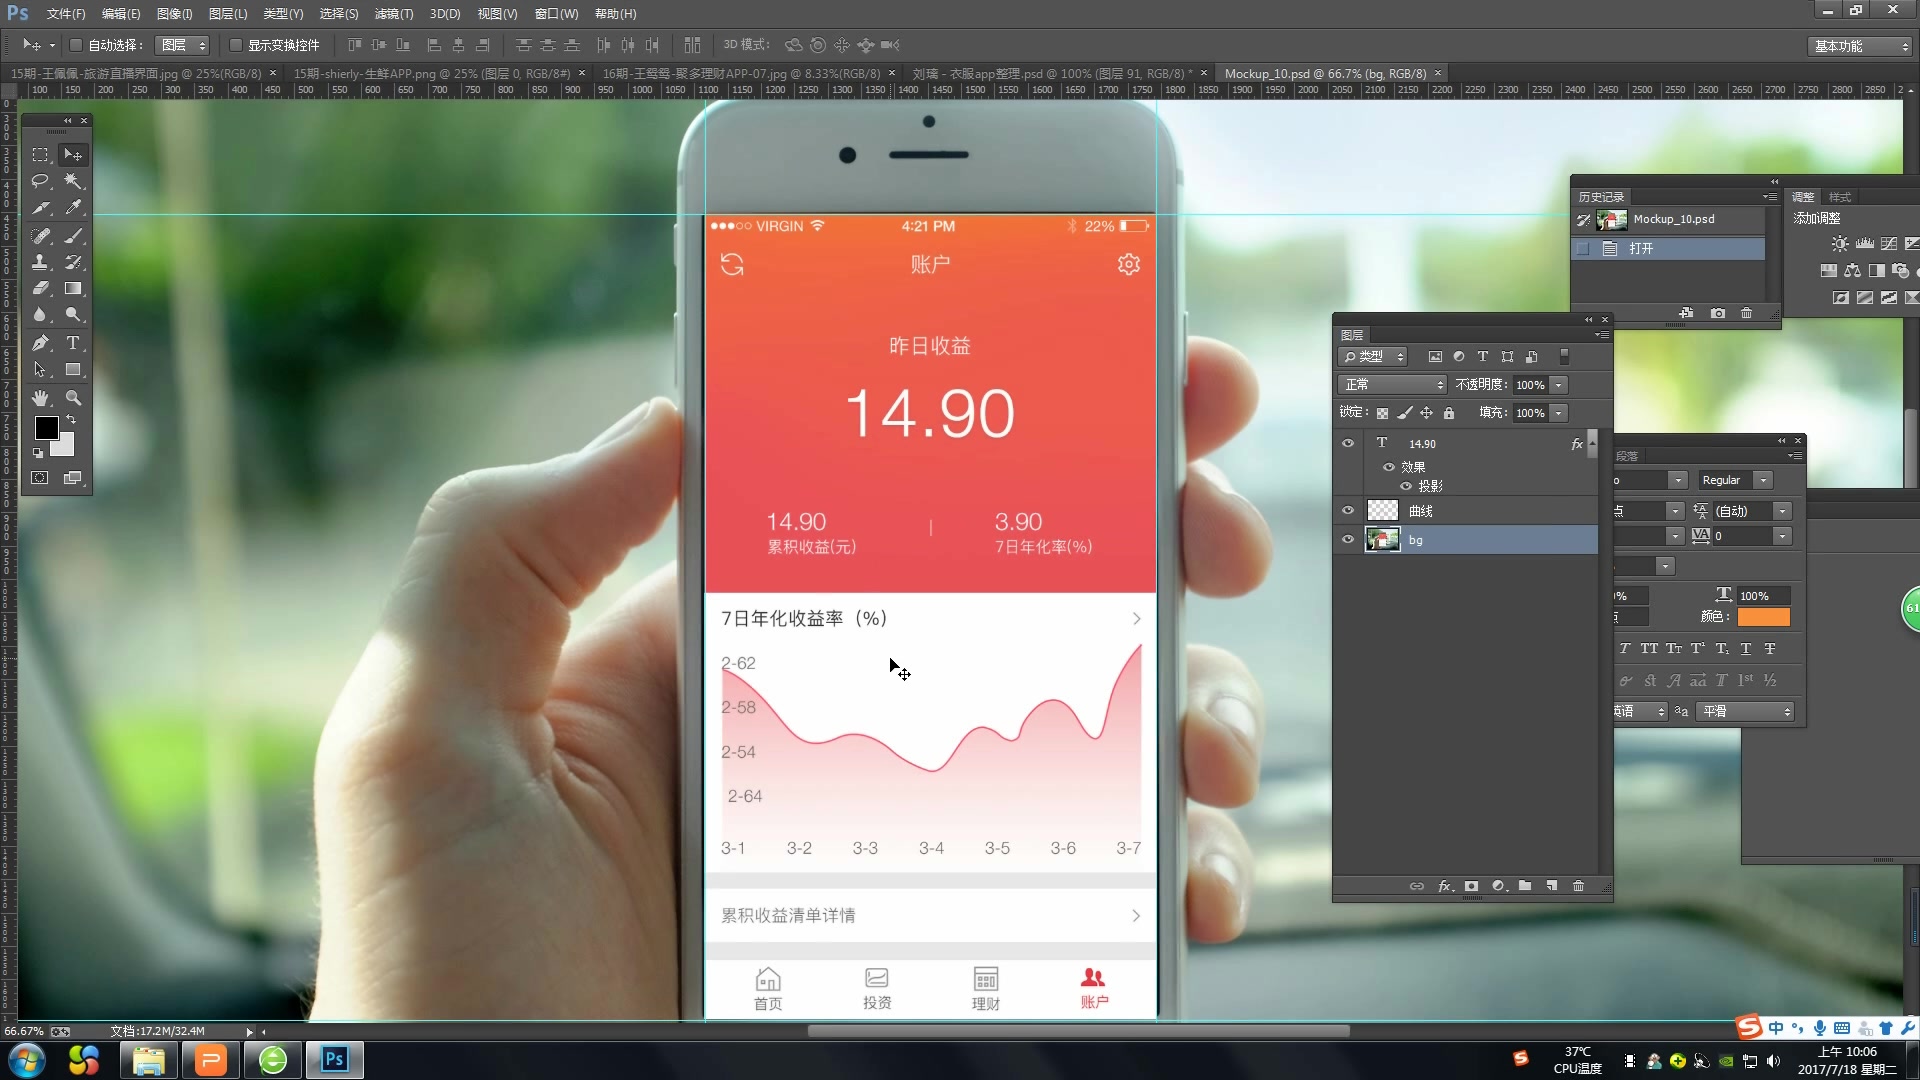This screenshot has width=1920, height=1080.
Task: Open the 基本功能 workspace switcher
Action: point(1861,46)
